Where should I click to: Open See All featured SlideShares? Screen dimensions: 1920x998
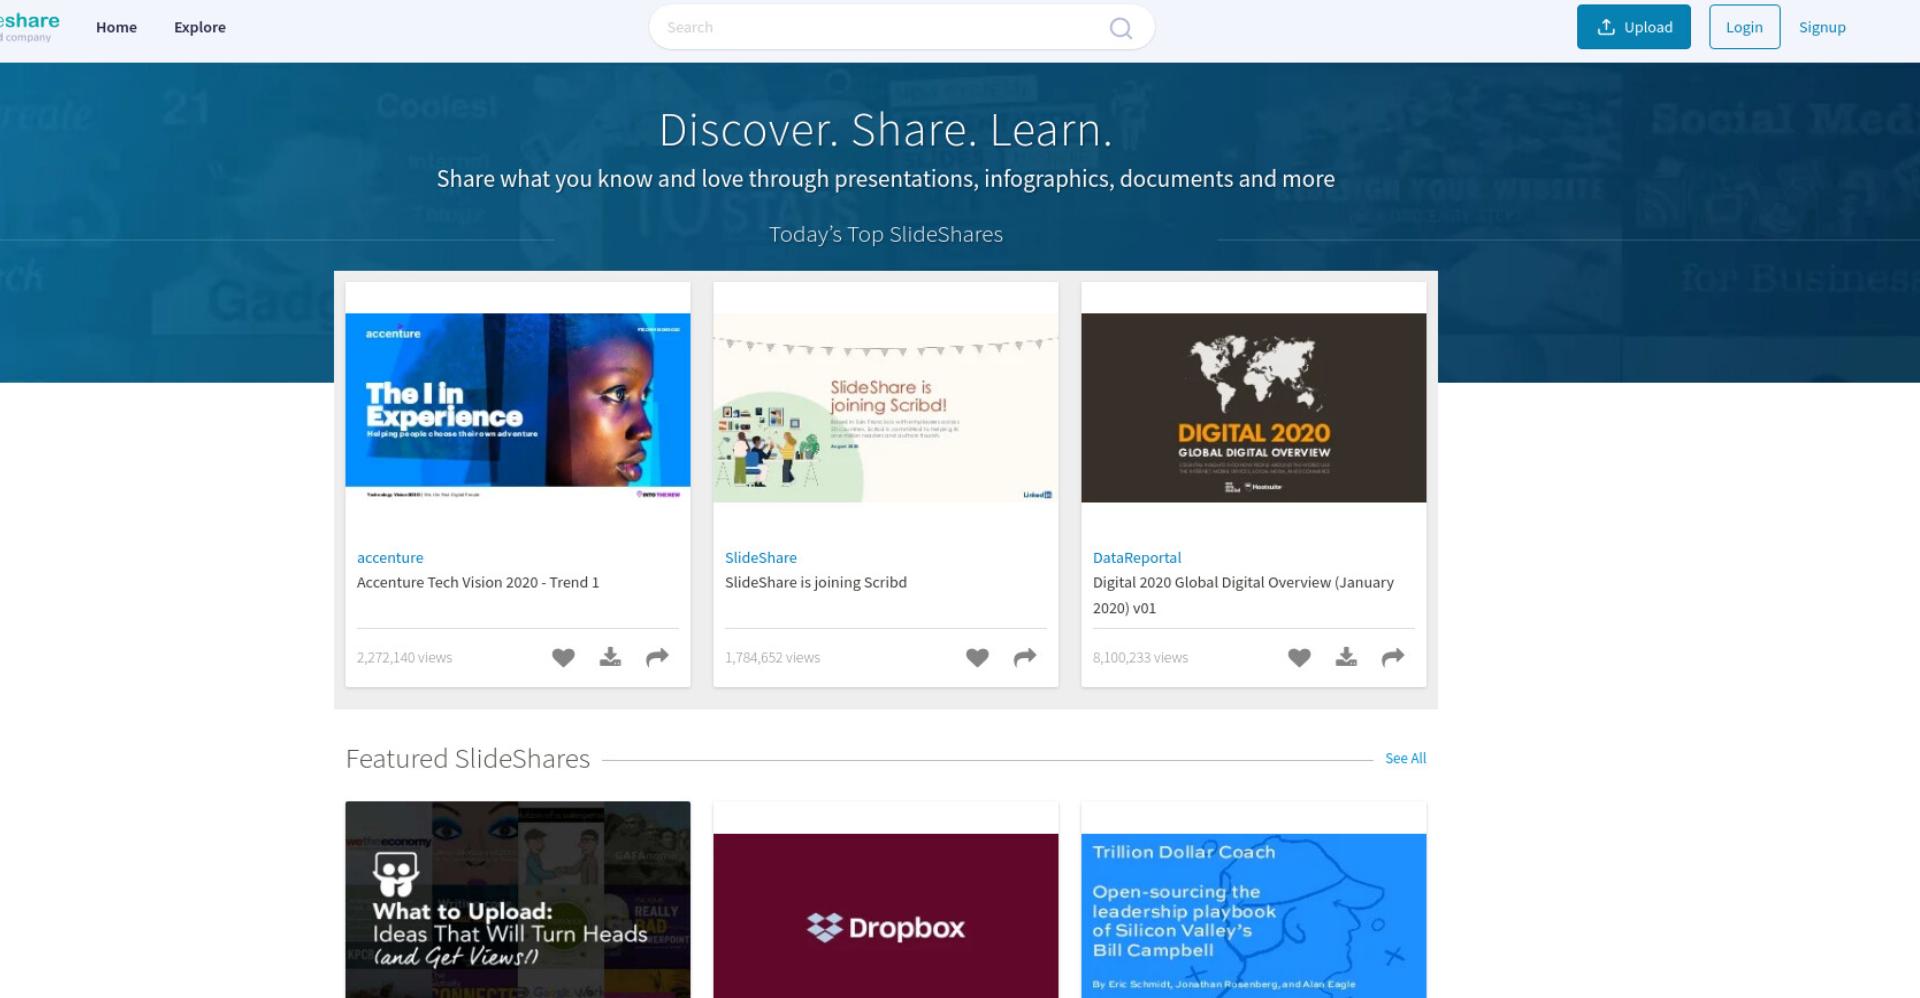point(1405,758)
